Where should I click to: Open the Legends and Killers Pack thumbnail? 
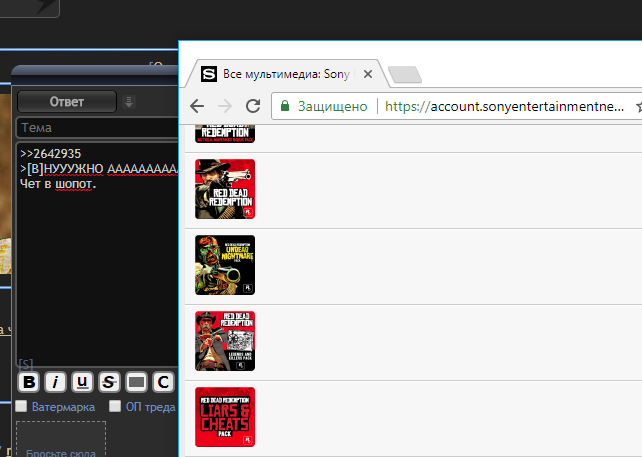tap(225, 341)
